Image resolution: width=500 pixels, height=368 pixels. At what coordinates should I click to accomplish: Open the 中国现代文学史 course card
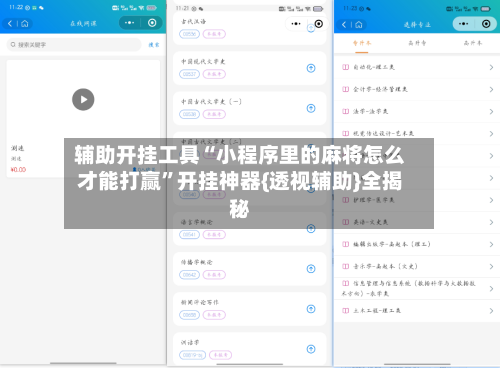tap(249, 68)
